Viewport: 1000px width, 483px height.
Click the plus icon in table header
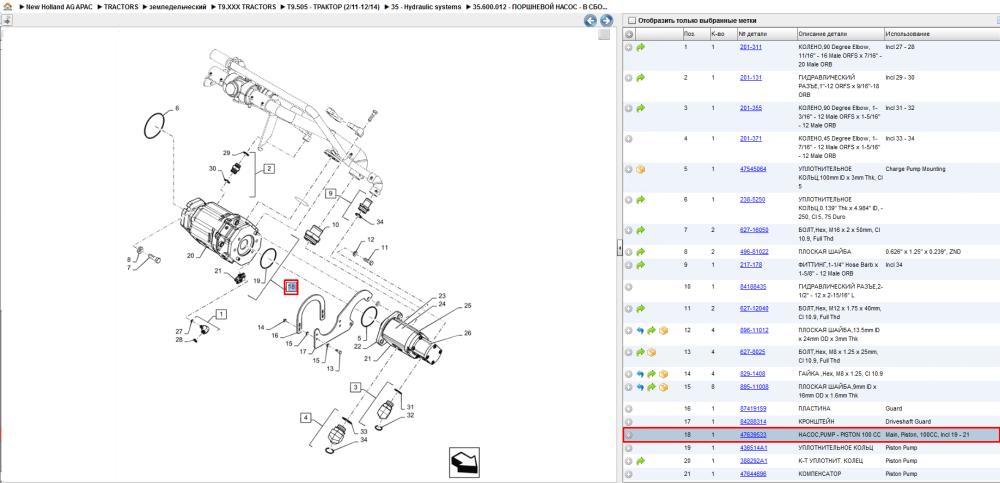(629, 34)
